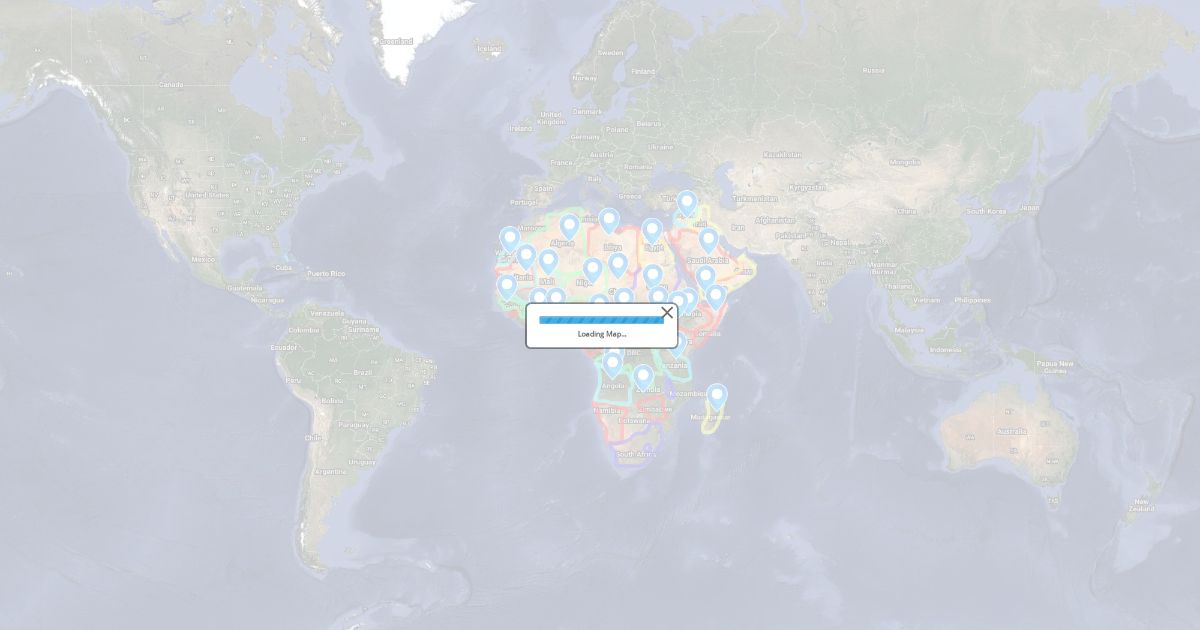Click the 'Indonesia' map label
Screen dimensions: 1200x630
[x=945, y=350]
